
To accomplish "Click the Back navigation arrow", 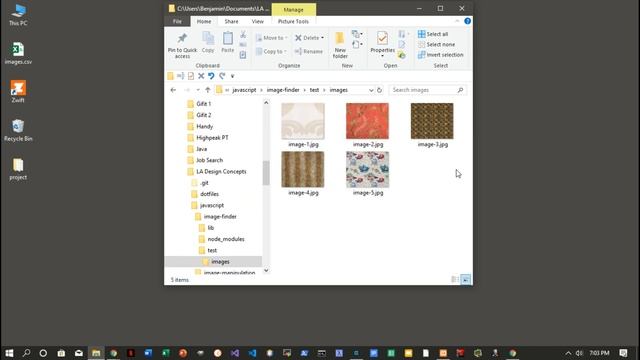I will coord(173,90).
